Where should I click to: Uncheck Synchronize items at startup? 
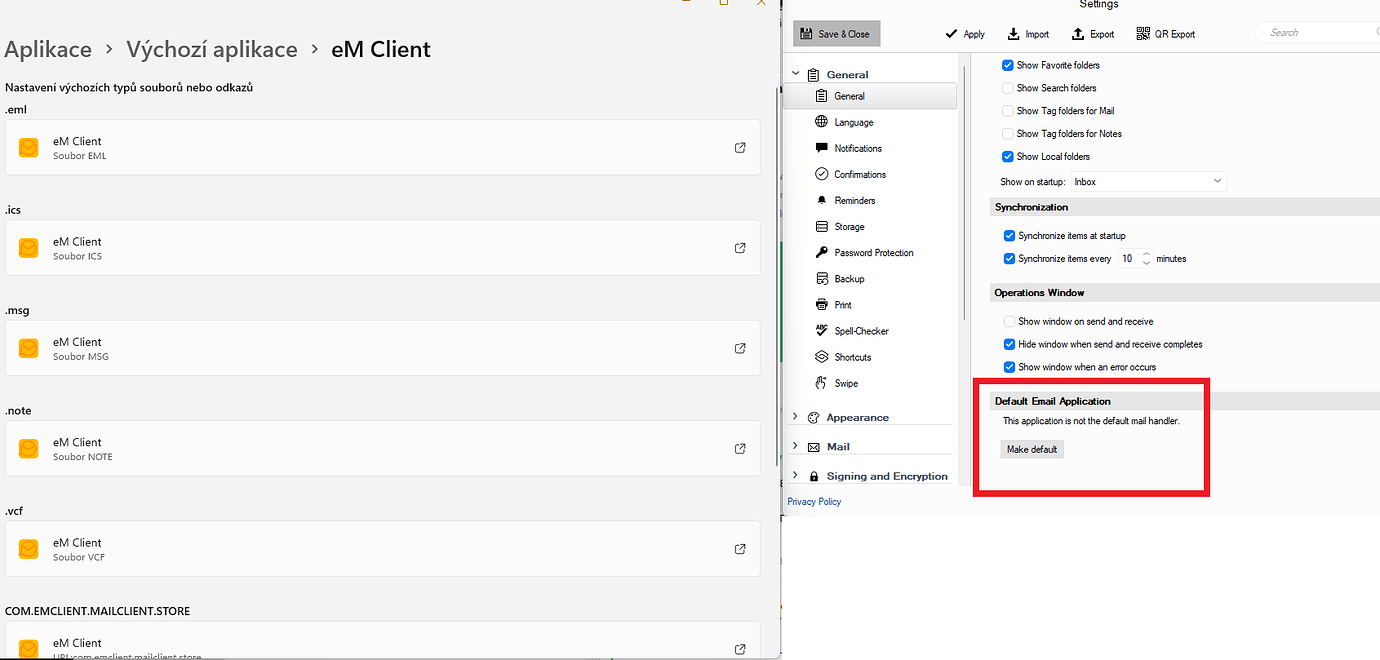(1009, 236)
